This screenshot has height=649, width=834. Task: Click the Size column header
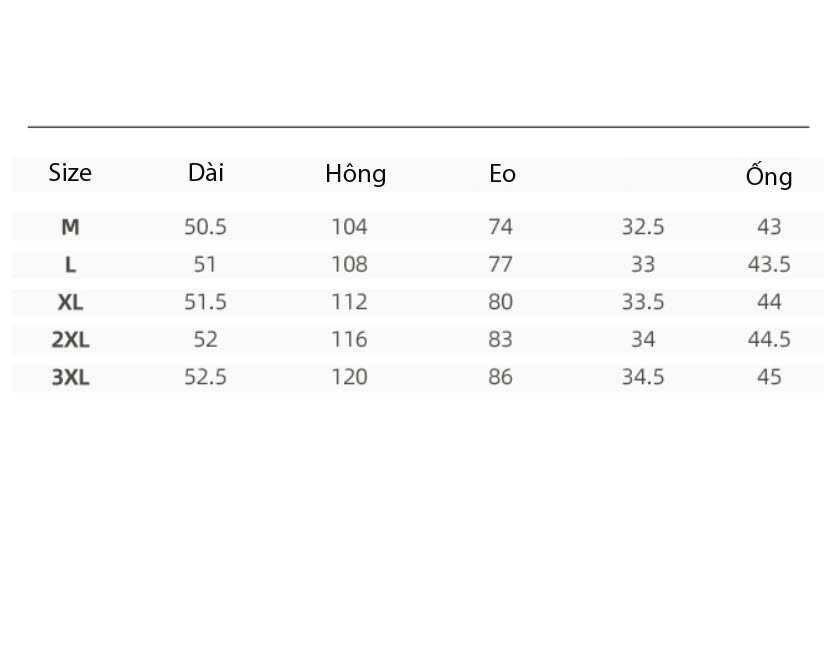[70, 173]
